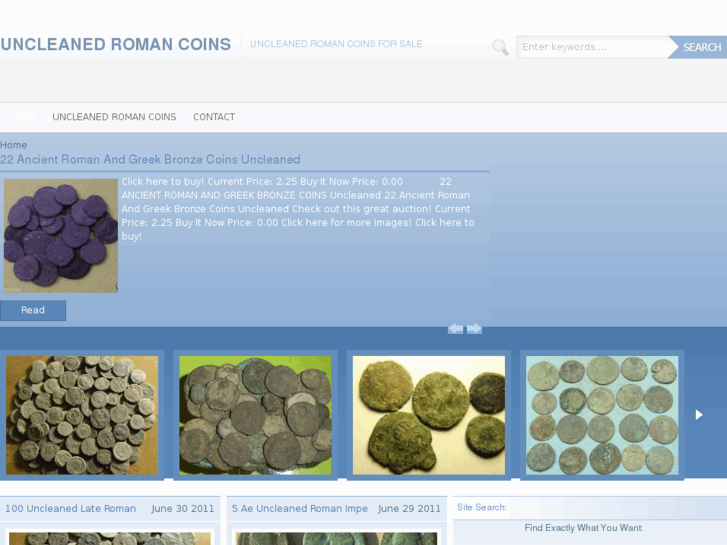Open the purple coins featured image
The height and width of the screenshot is (545, 727).
coord(61,236)
